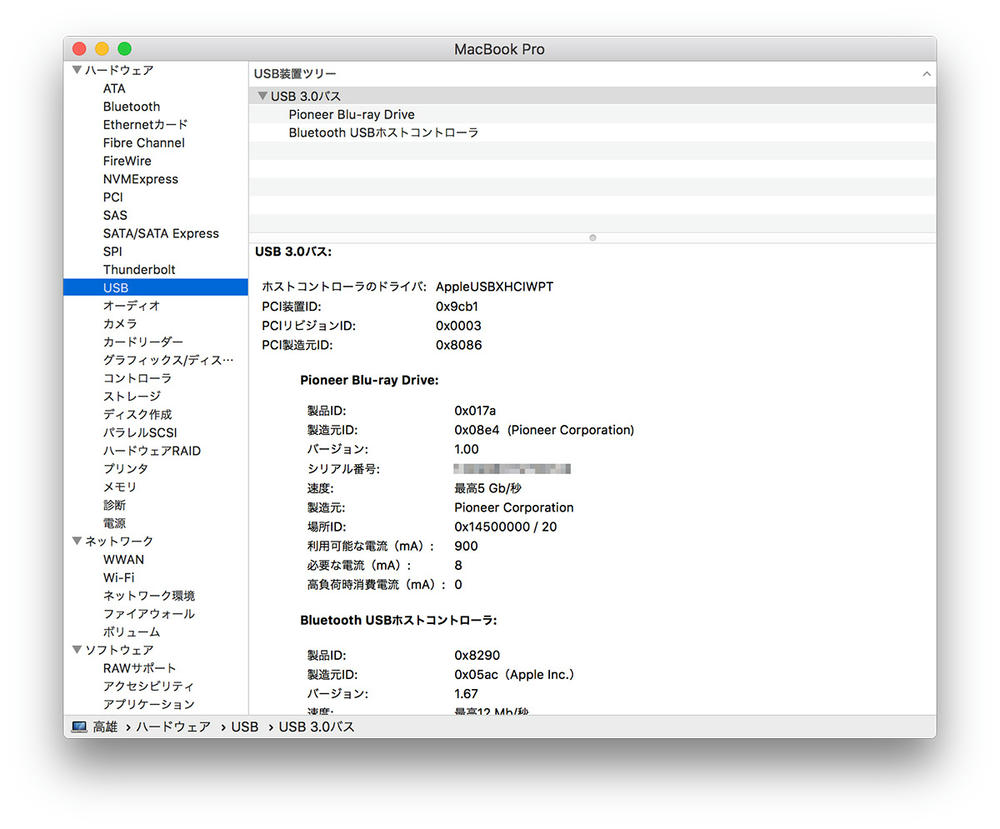Click the Bluetooth 製品ID value 0x8290
Viewport: 1000px width, 829px height.
[x=477, y=655]
